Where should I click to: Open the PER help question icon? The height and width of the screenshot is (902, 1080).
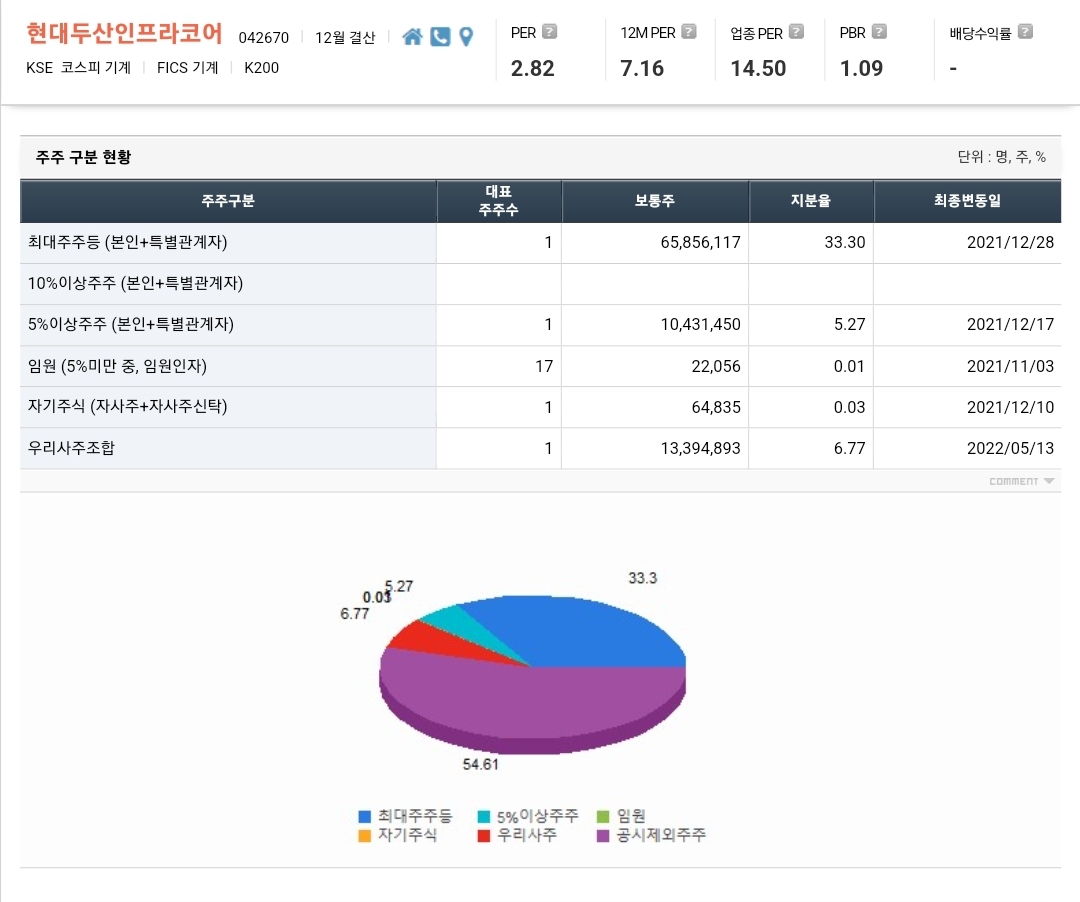coord(550,32)
